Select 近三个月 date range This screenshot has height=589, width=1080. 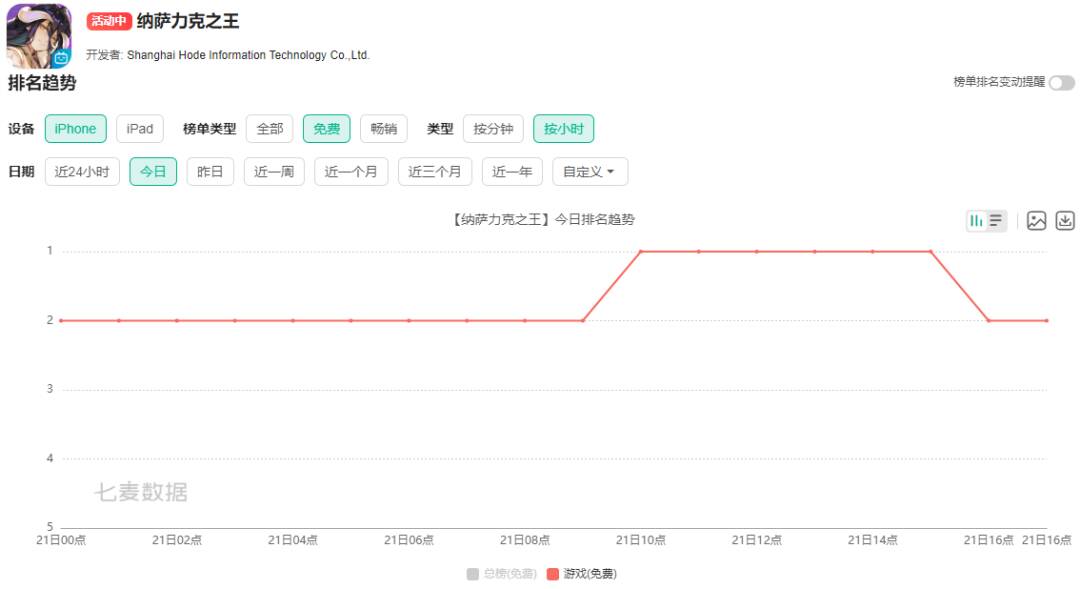click(x=435, y=172)
